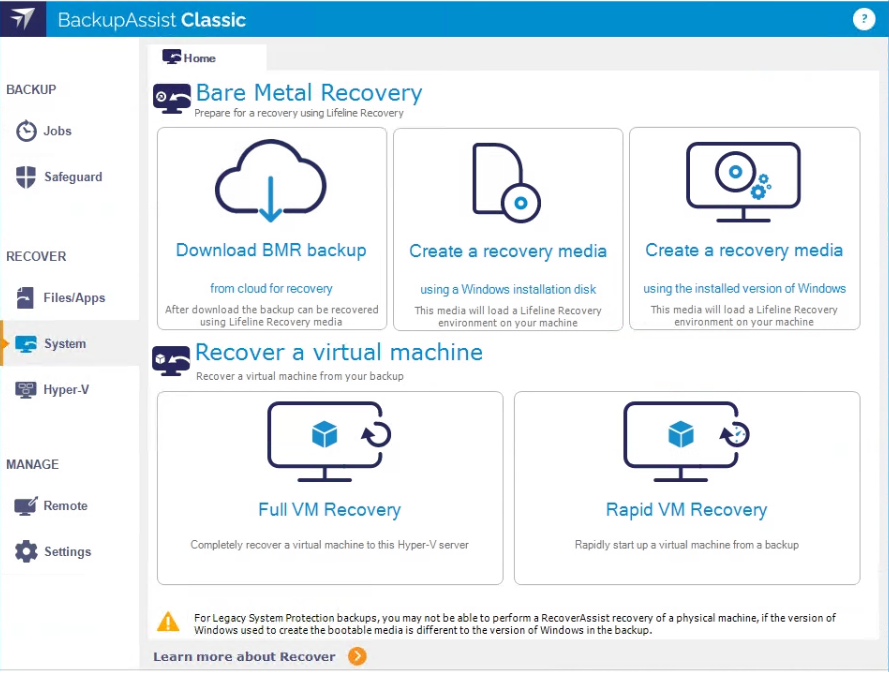Select recovery media using a Windows installation disk
This screenshot has height=674, width=889.
pos(508,229)
